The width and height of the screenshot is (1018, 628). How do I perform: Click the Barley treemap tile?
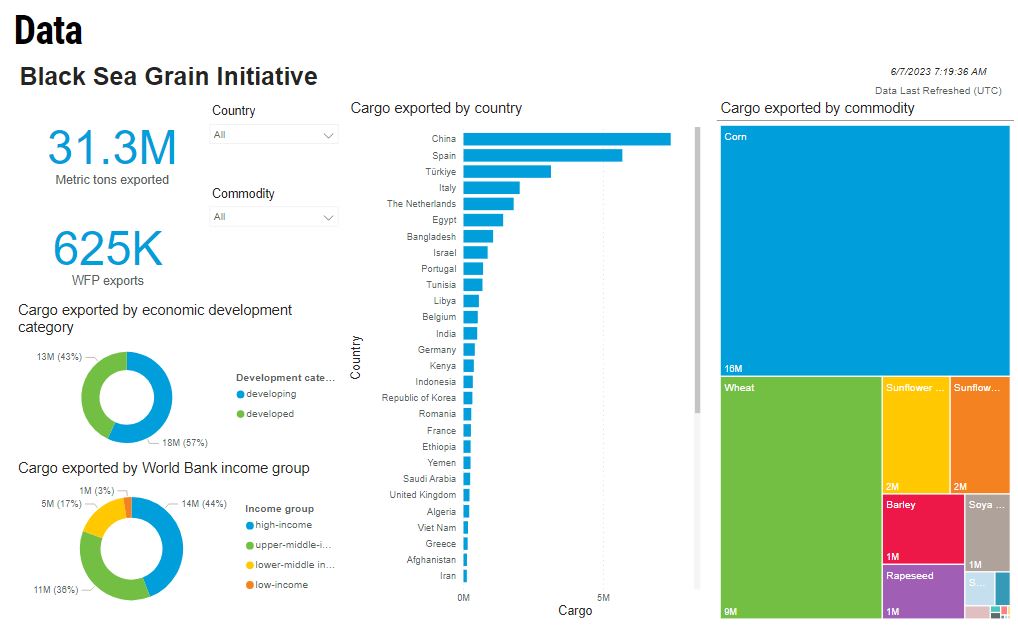point(923,529)
